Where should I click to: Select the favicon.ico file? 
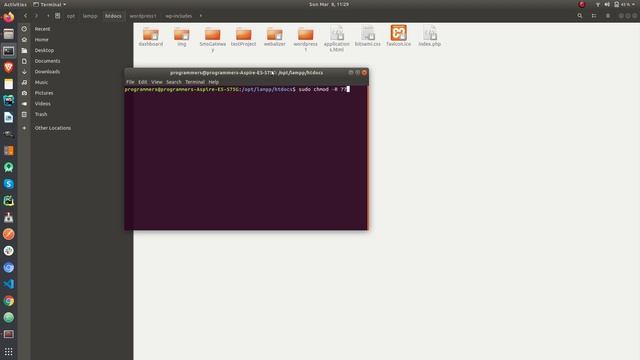[399, 36]
